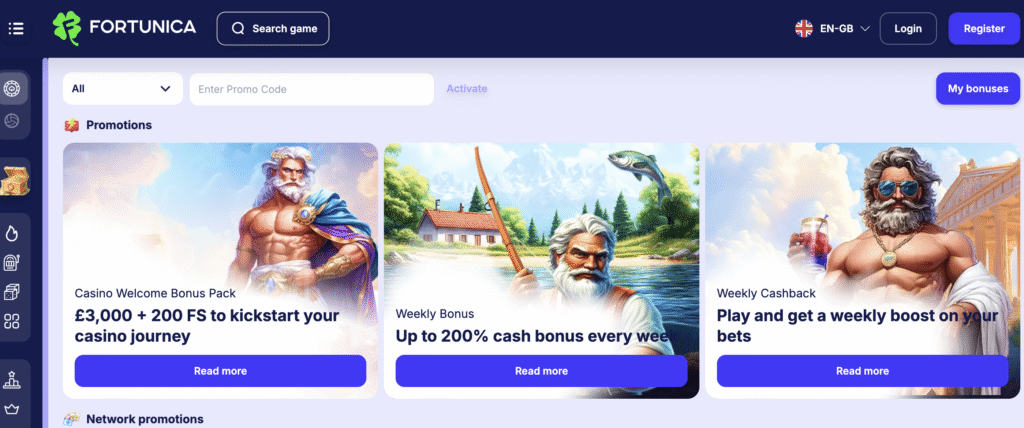The width and height of the screenshot is (1024, 428).
Task: Click the Enter Promo Code field
Action: pyautogui.click(x=312, y=89)
